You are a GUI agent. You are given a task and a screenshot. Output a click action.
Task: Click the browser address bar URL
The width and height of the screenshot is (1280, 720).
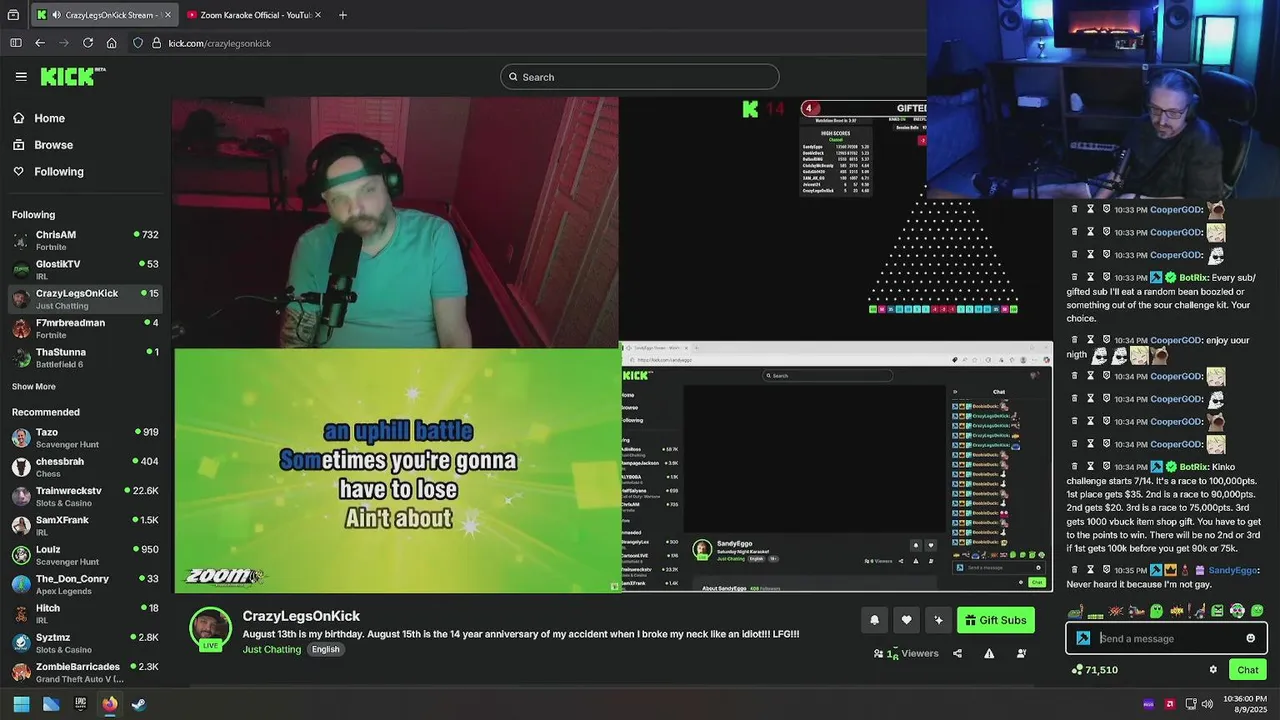click(x=219, y=43)
